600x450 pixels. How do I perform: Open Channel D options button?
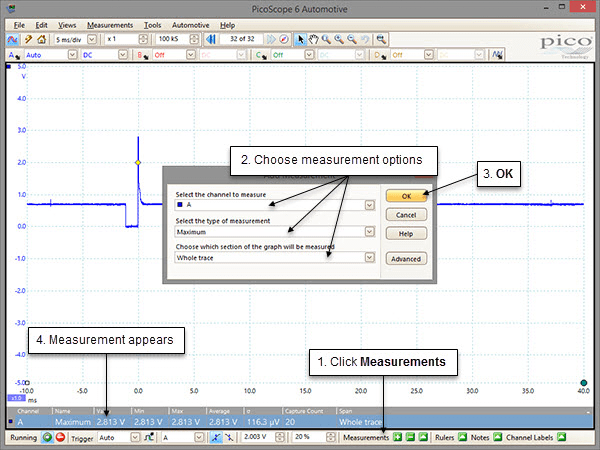coord(380,55)
